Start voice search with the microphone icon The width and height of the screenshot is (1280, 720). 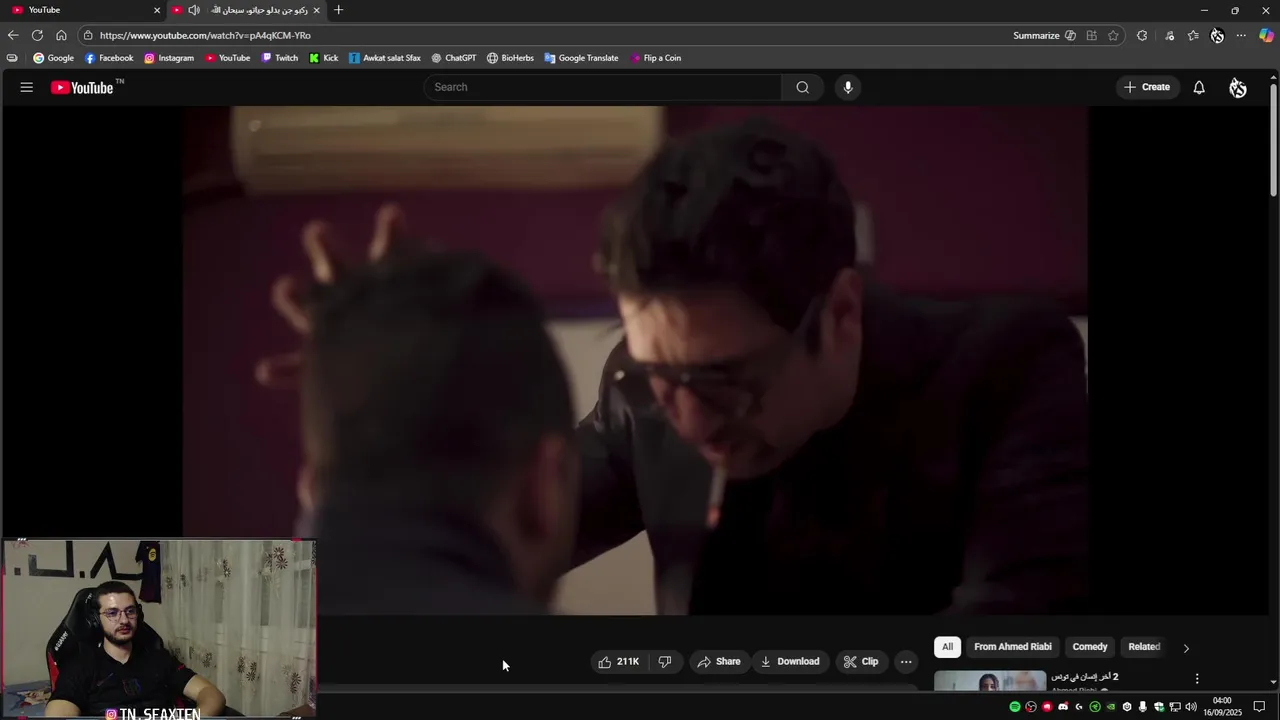[x=848, y=87]
